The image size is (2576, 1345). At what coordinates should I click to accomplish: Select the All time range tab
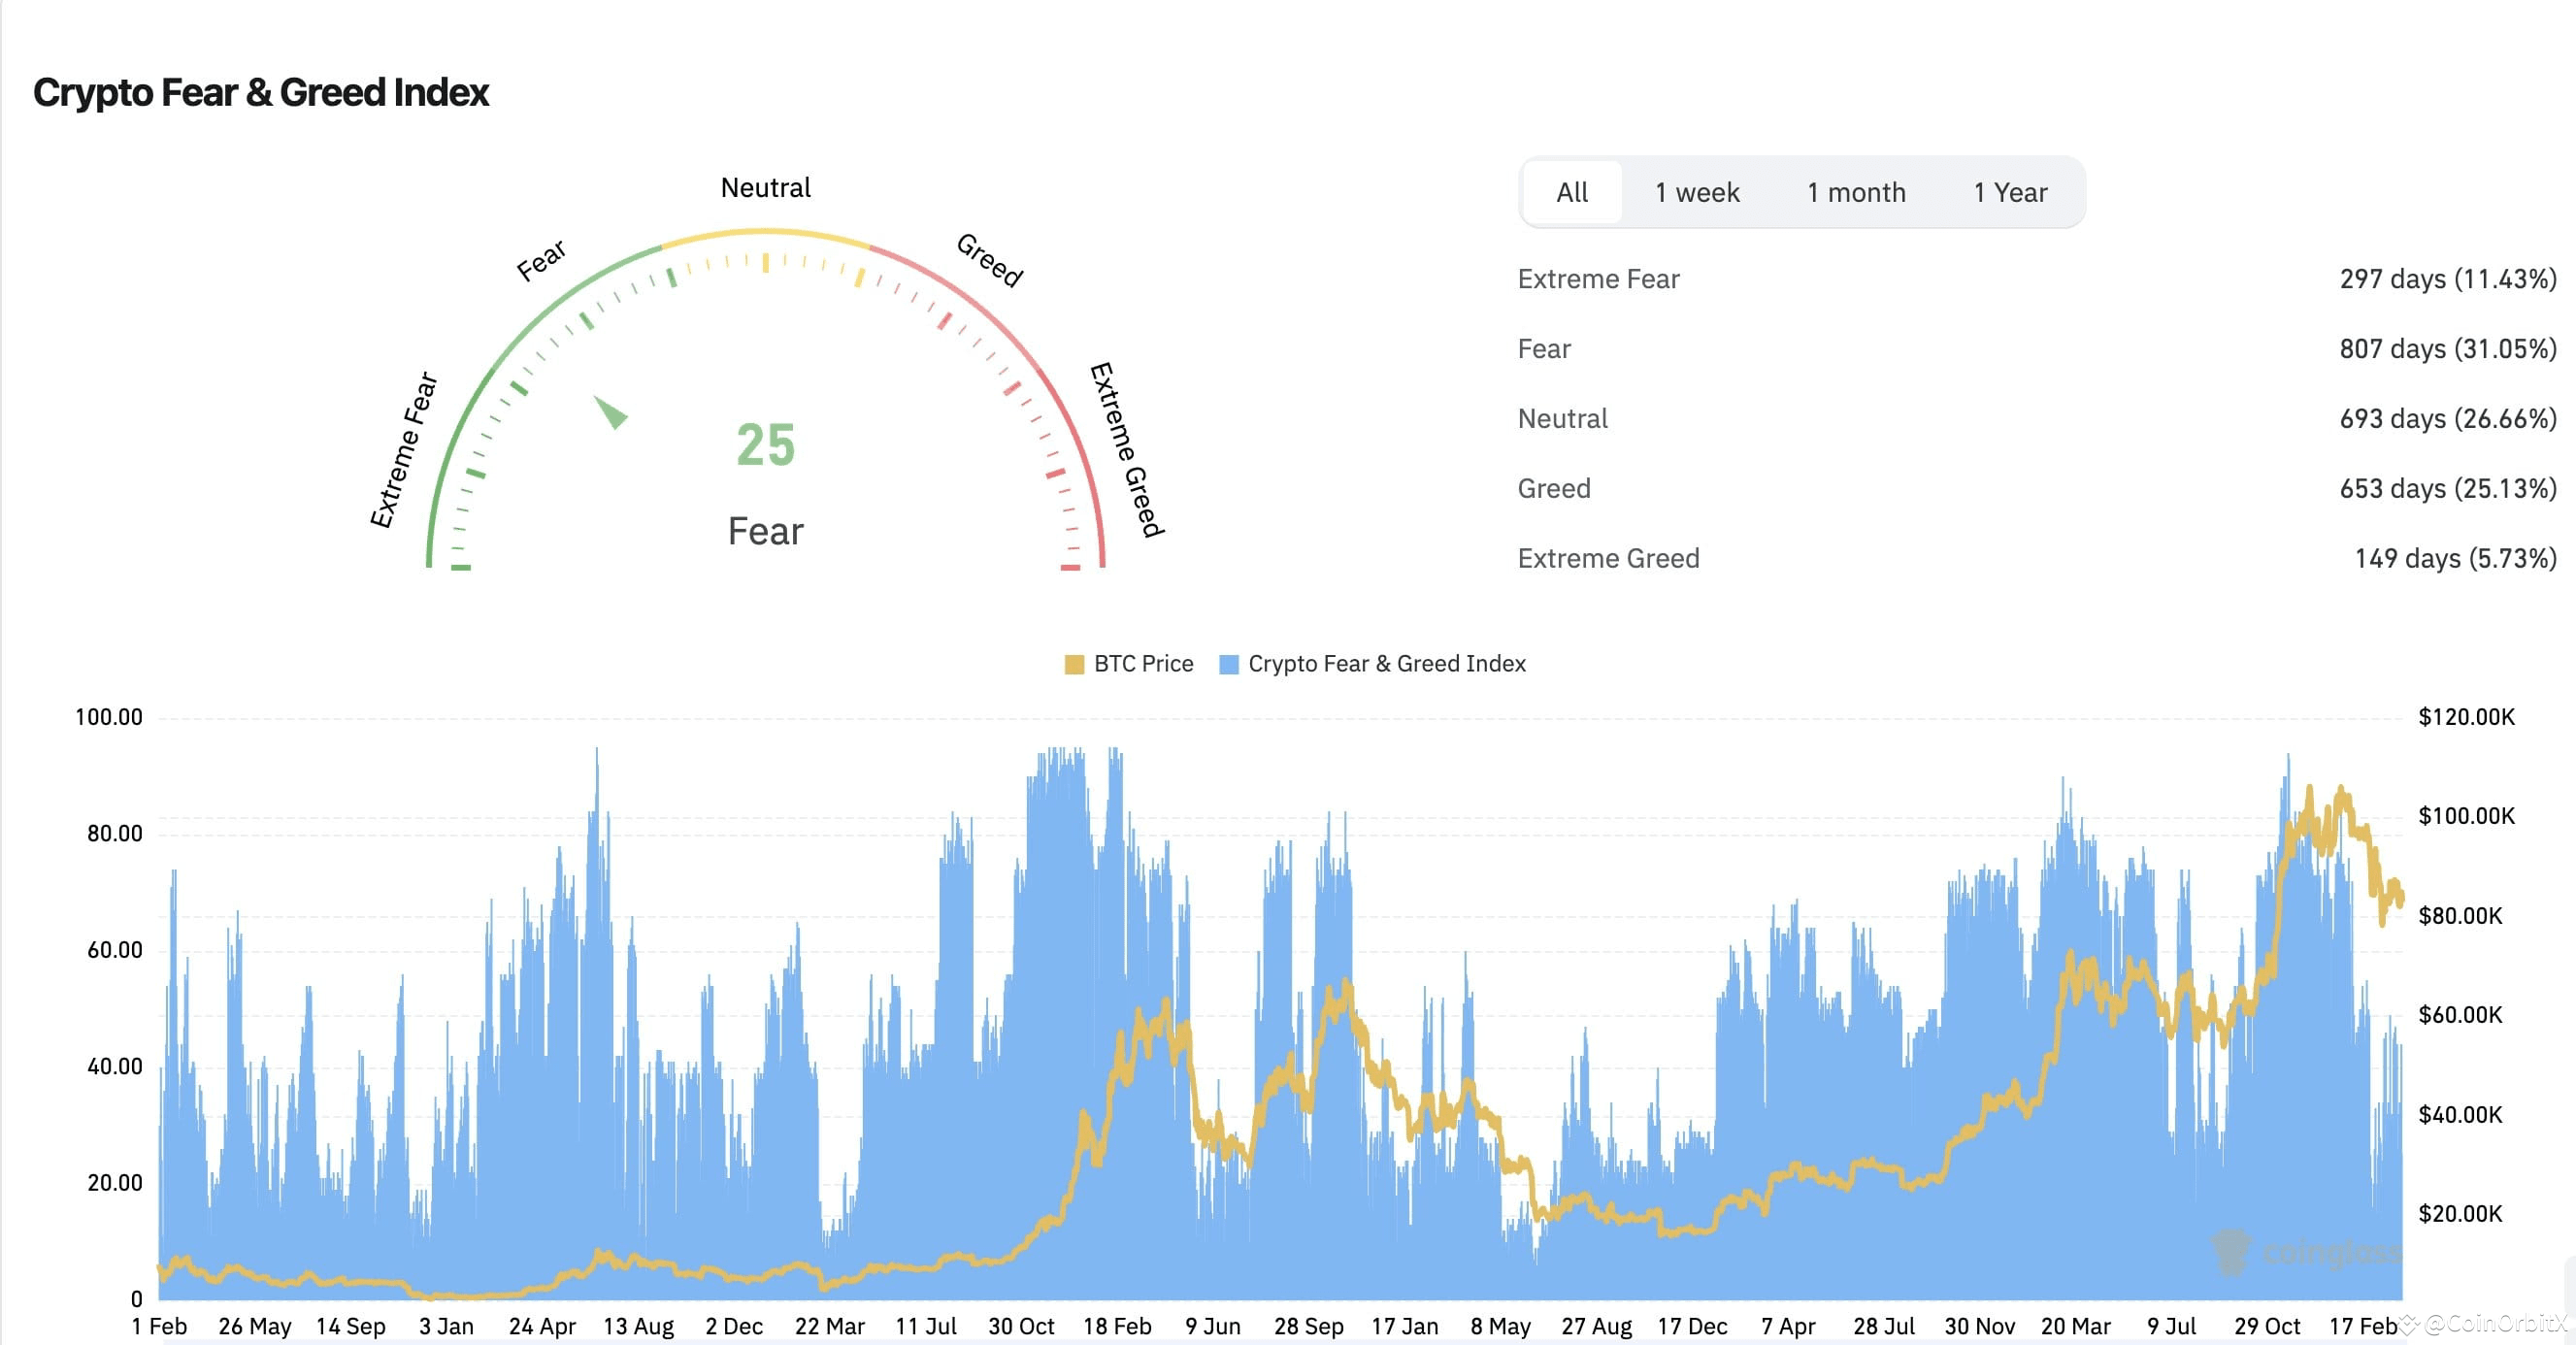[1571, 192]
